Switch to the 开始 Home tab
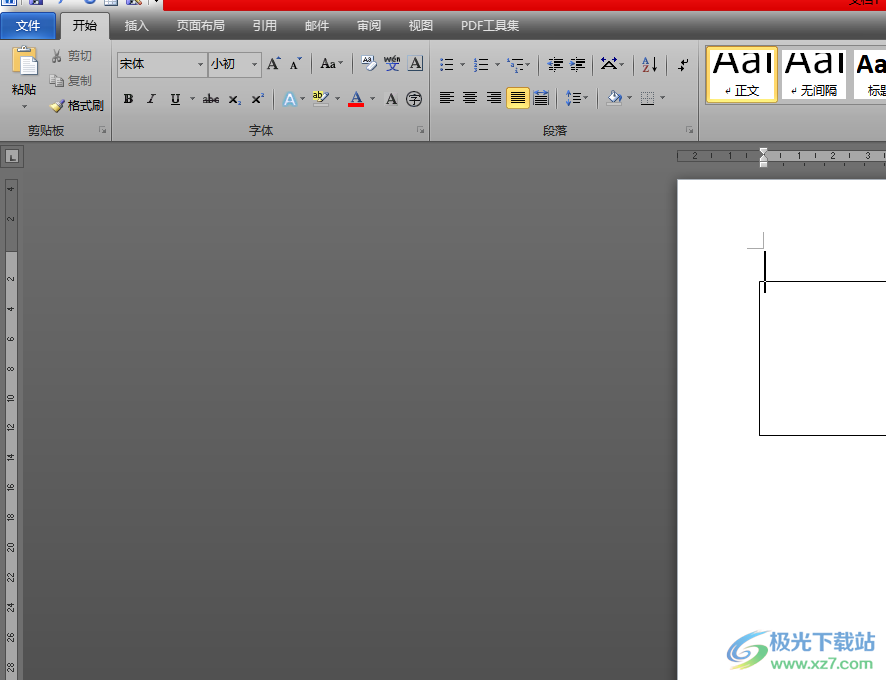886x680 pixels. pyautogui.click(x=85, y=26)
